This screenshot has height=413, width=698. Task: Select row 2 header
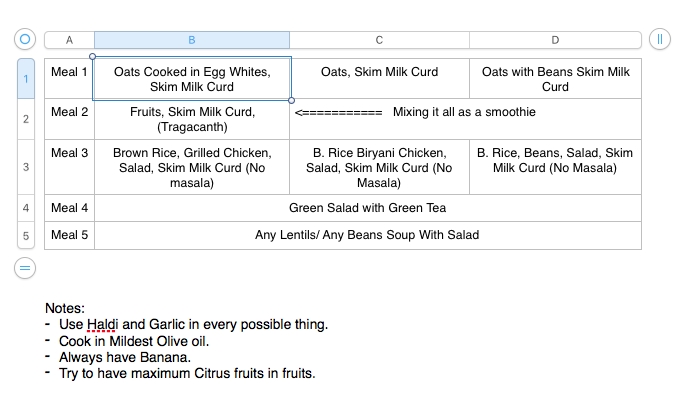[26, 119]
